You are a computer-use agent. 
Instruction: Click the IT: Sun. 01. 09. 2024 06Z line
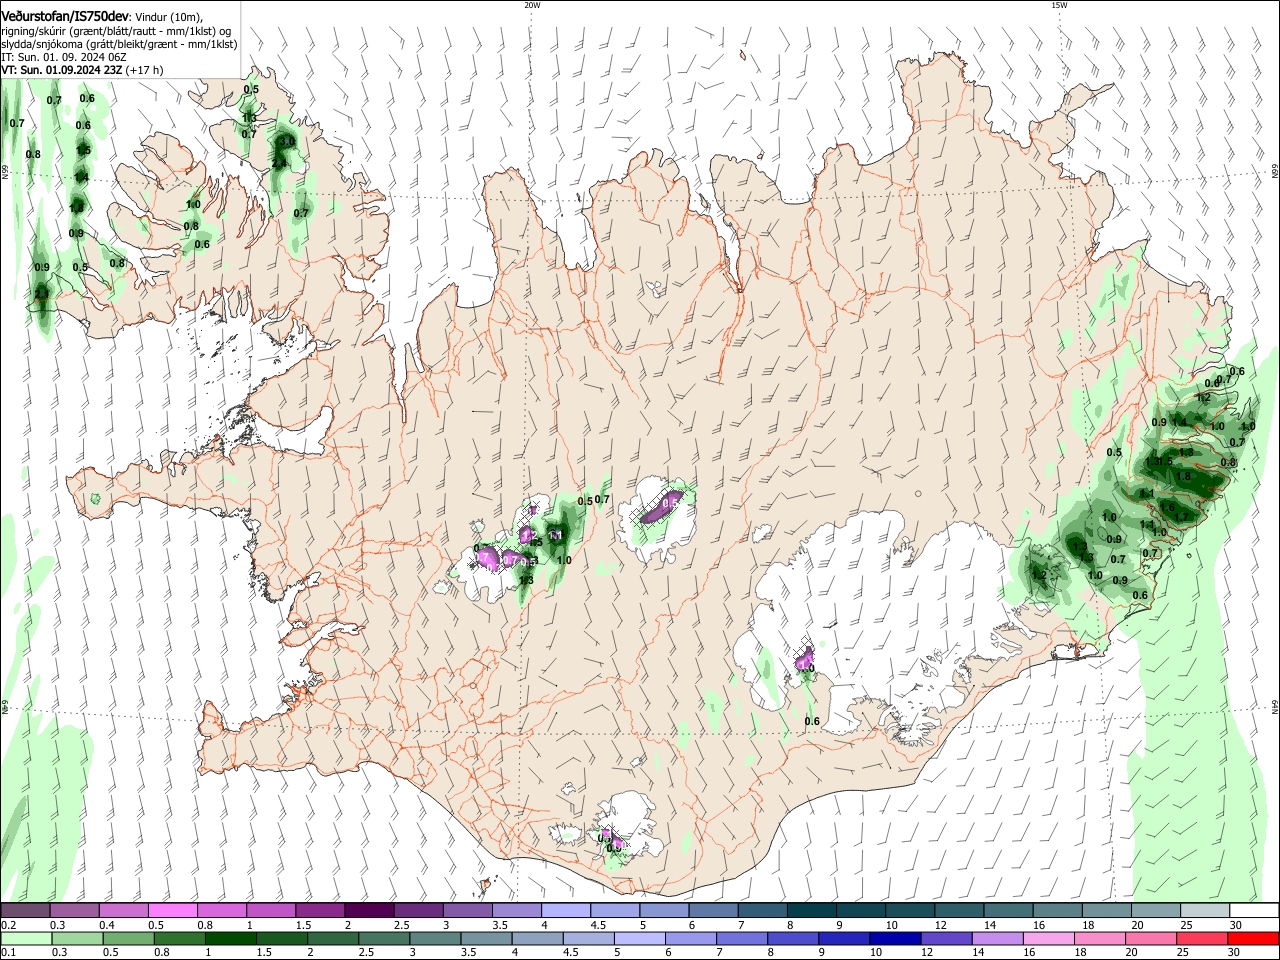click(64, 57)
